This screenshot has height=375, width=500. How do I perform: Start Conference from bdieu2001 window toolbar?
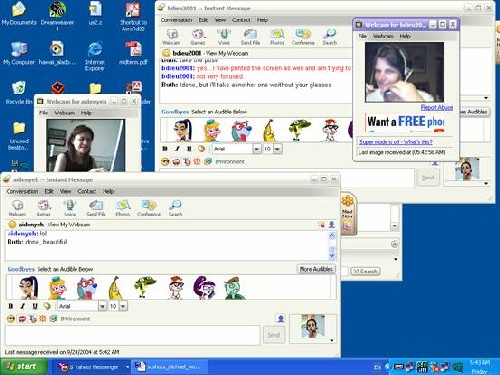coord(303,37)
